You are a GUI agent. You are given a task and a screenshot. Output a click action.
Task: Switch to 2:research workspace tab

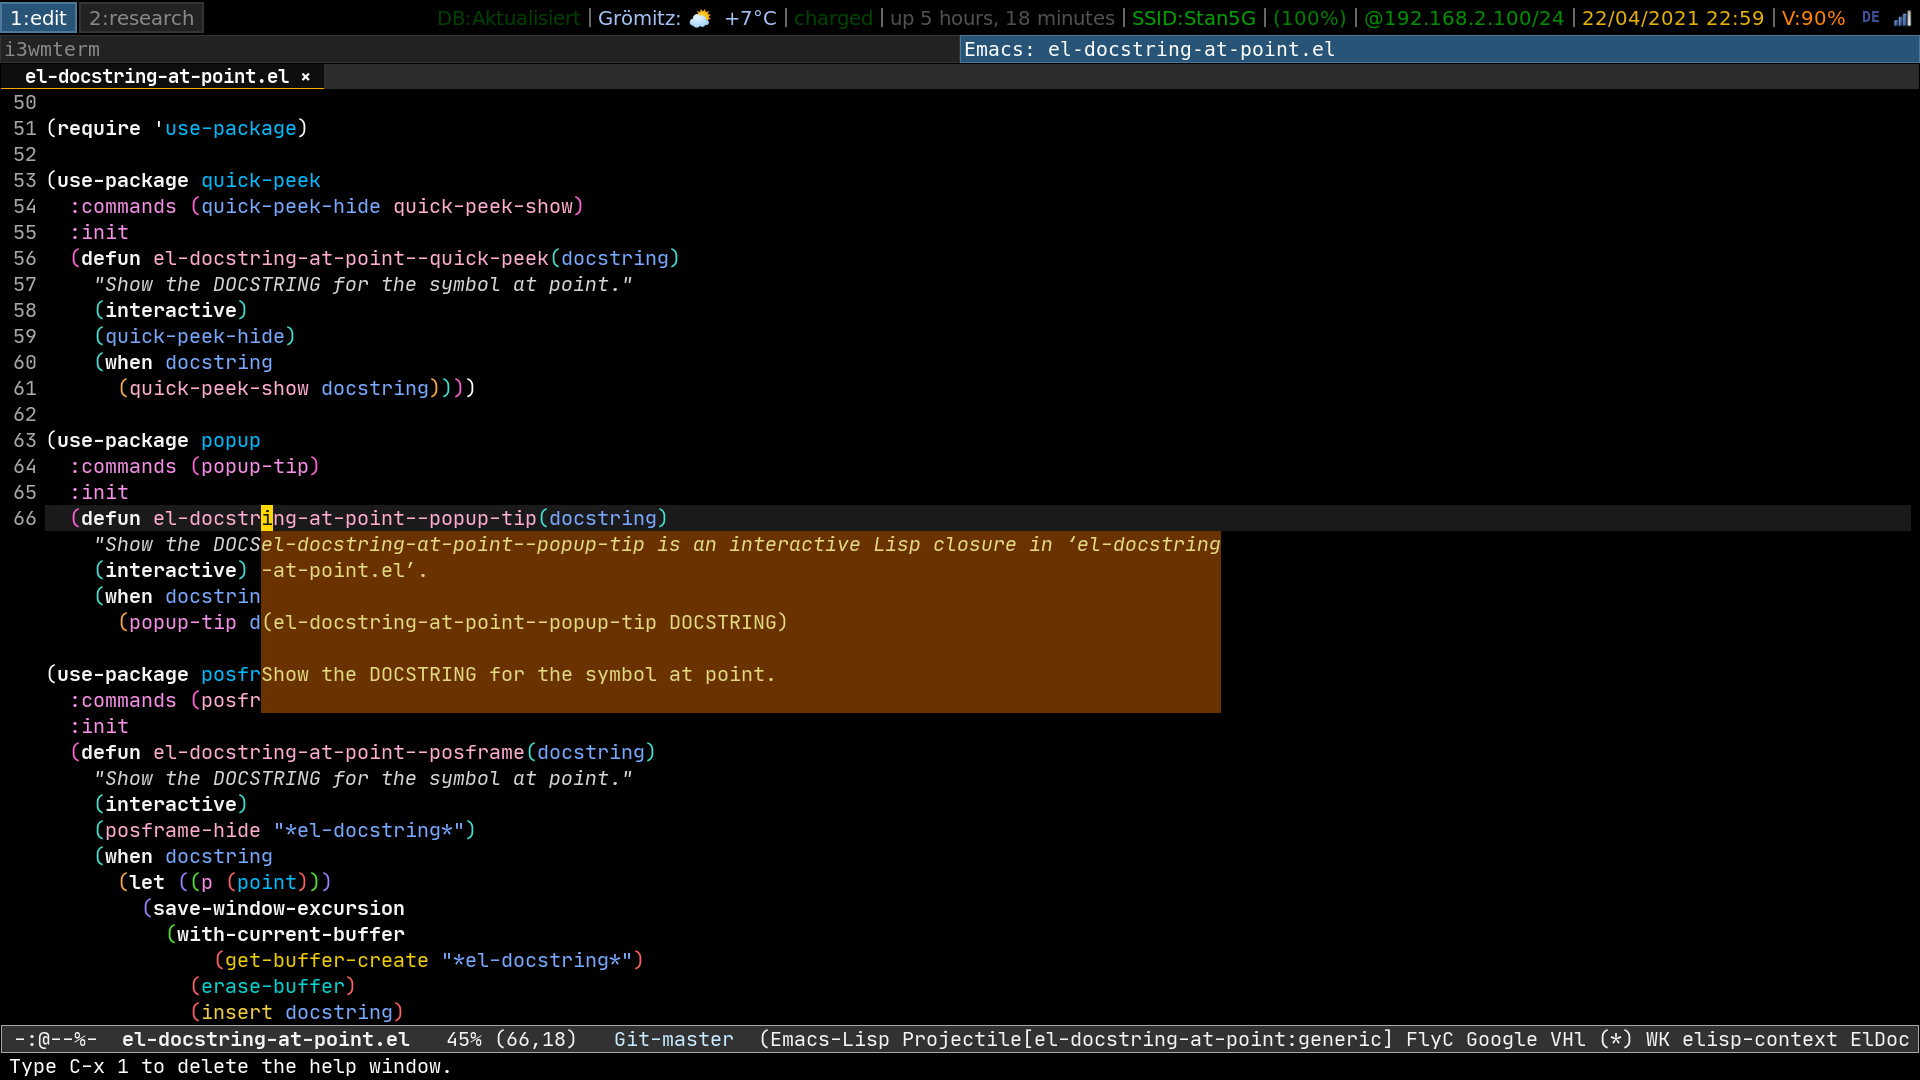tap(141, 17)
